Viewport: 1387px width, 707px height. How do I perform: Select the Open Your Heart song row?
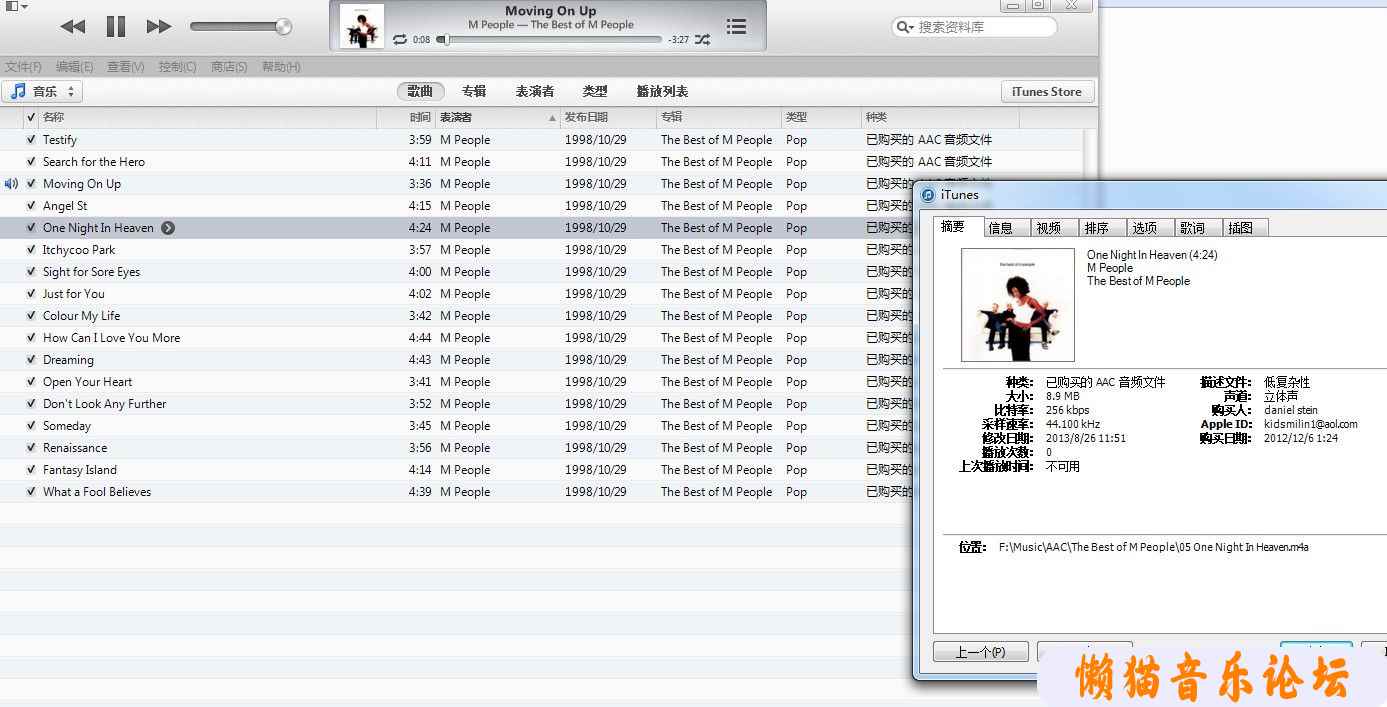click(456, 382)
